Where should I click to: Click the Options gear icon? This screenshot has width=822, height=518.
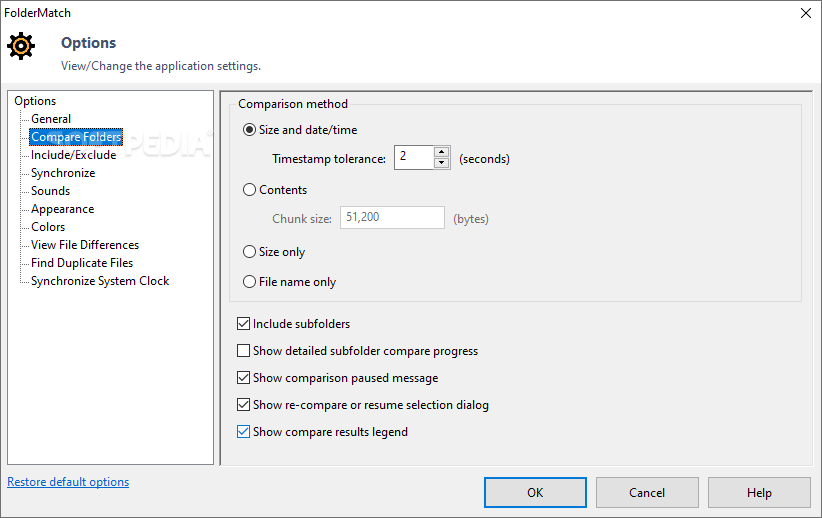[x=21, y=46]
